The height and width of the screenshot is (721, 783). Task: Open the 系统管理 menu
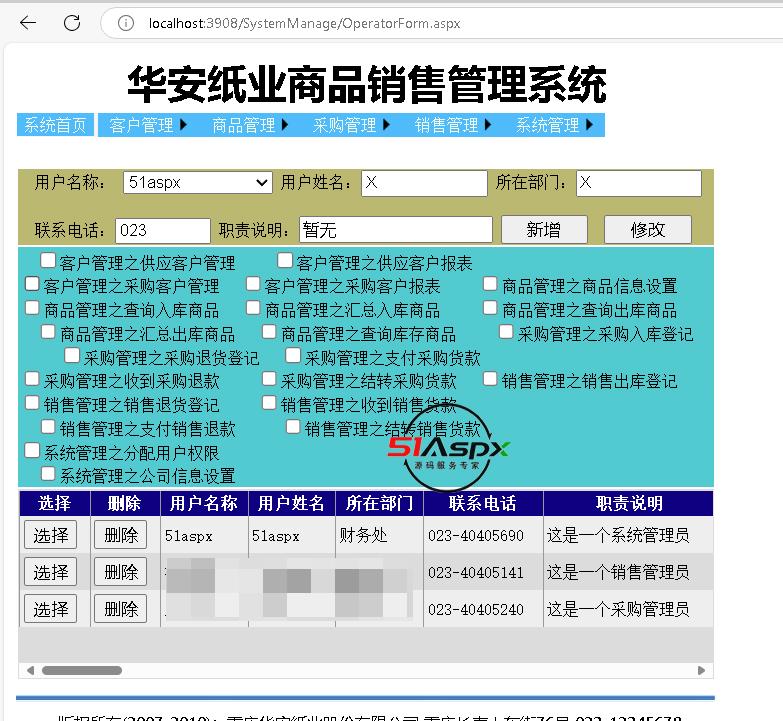[x=555, y=125]
